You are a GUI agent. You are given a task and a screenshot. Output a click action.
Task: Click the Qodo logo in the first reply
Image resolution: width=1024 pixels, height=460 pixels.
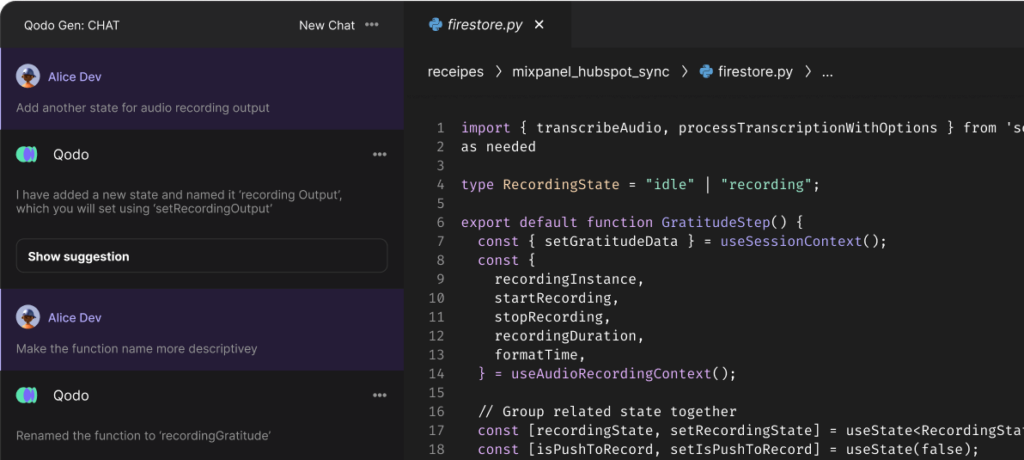pyautogui.click(x=27, y=155)
